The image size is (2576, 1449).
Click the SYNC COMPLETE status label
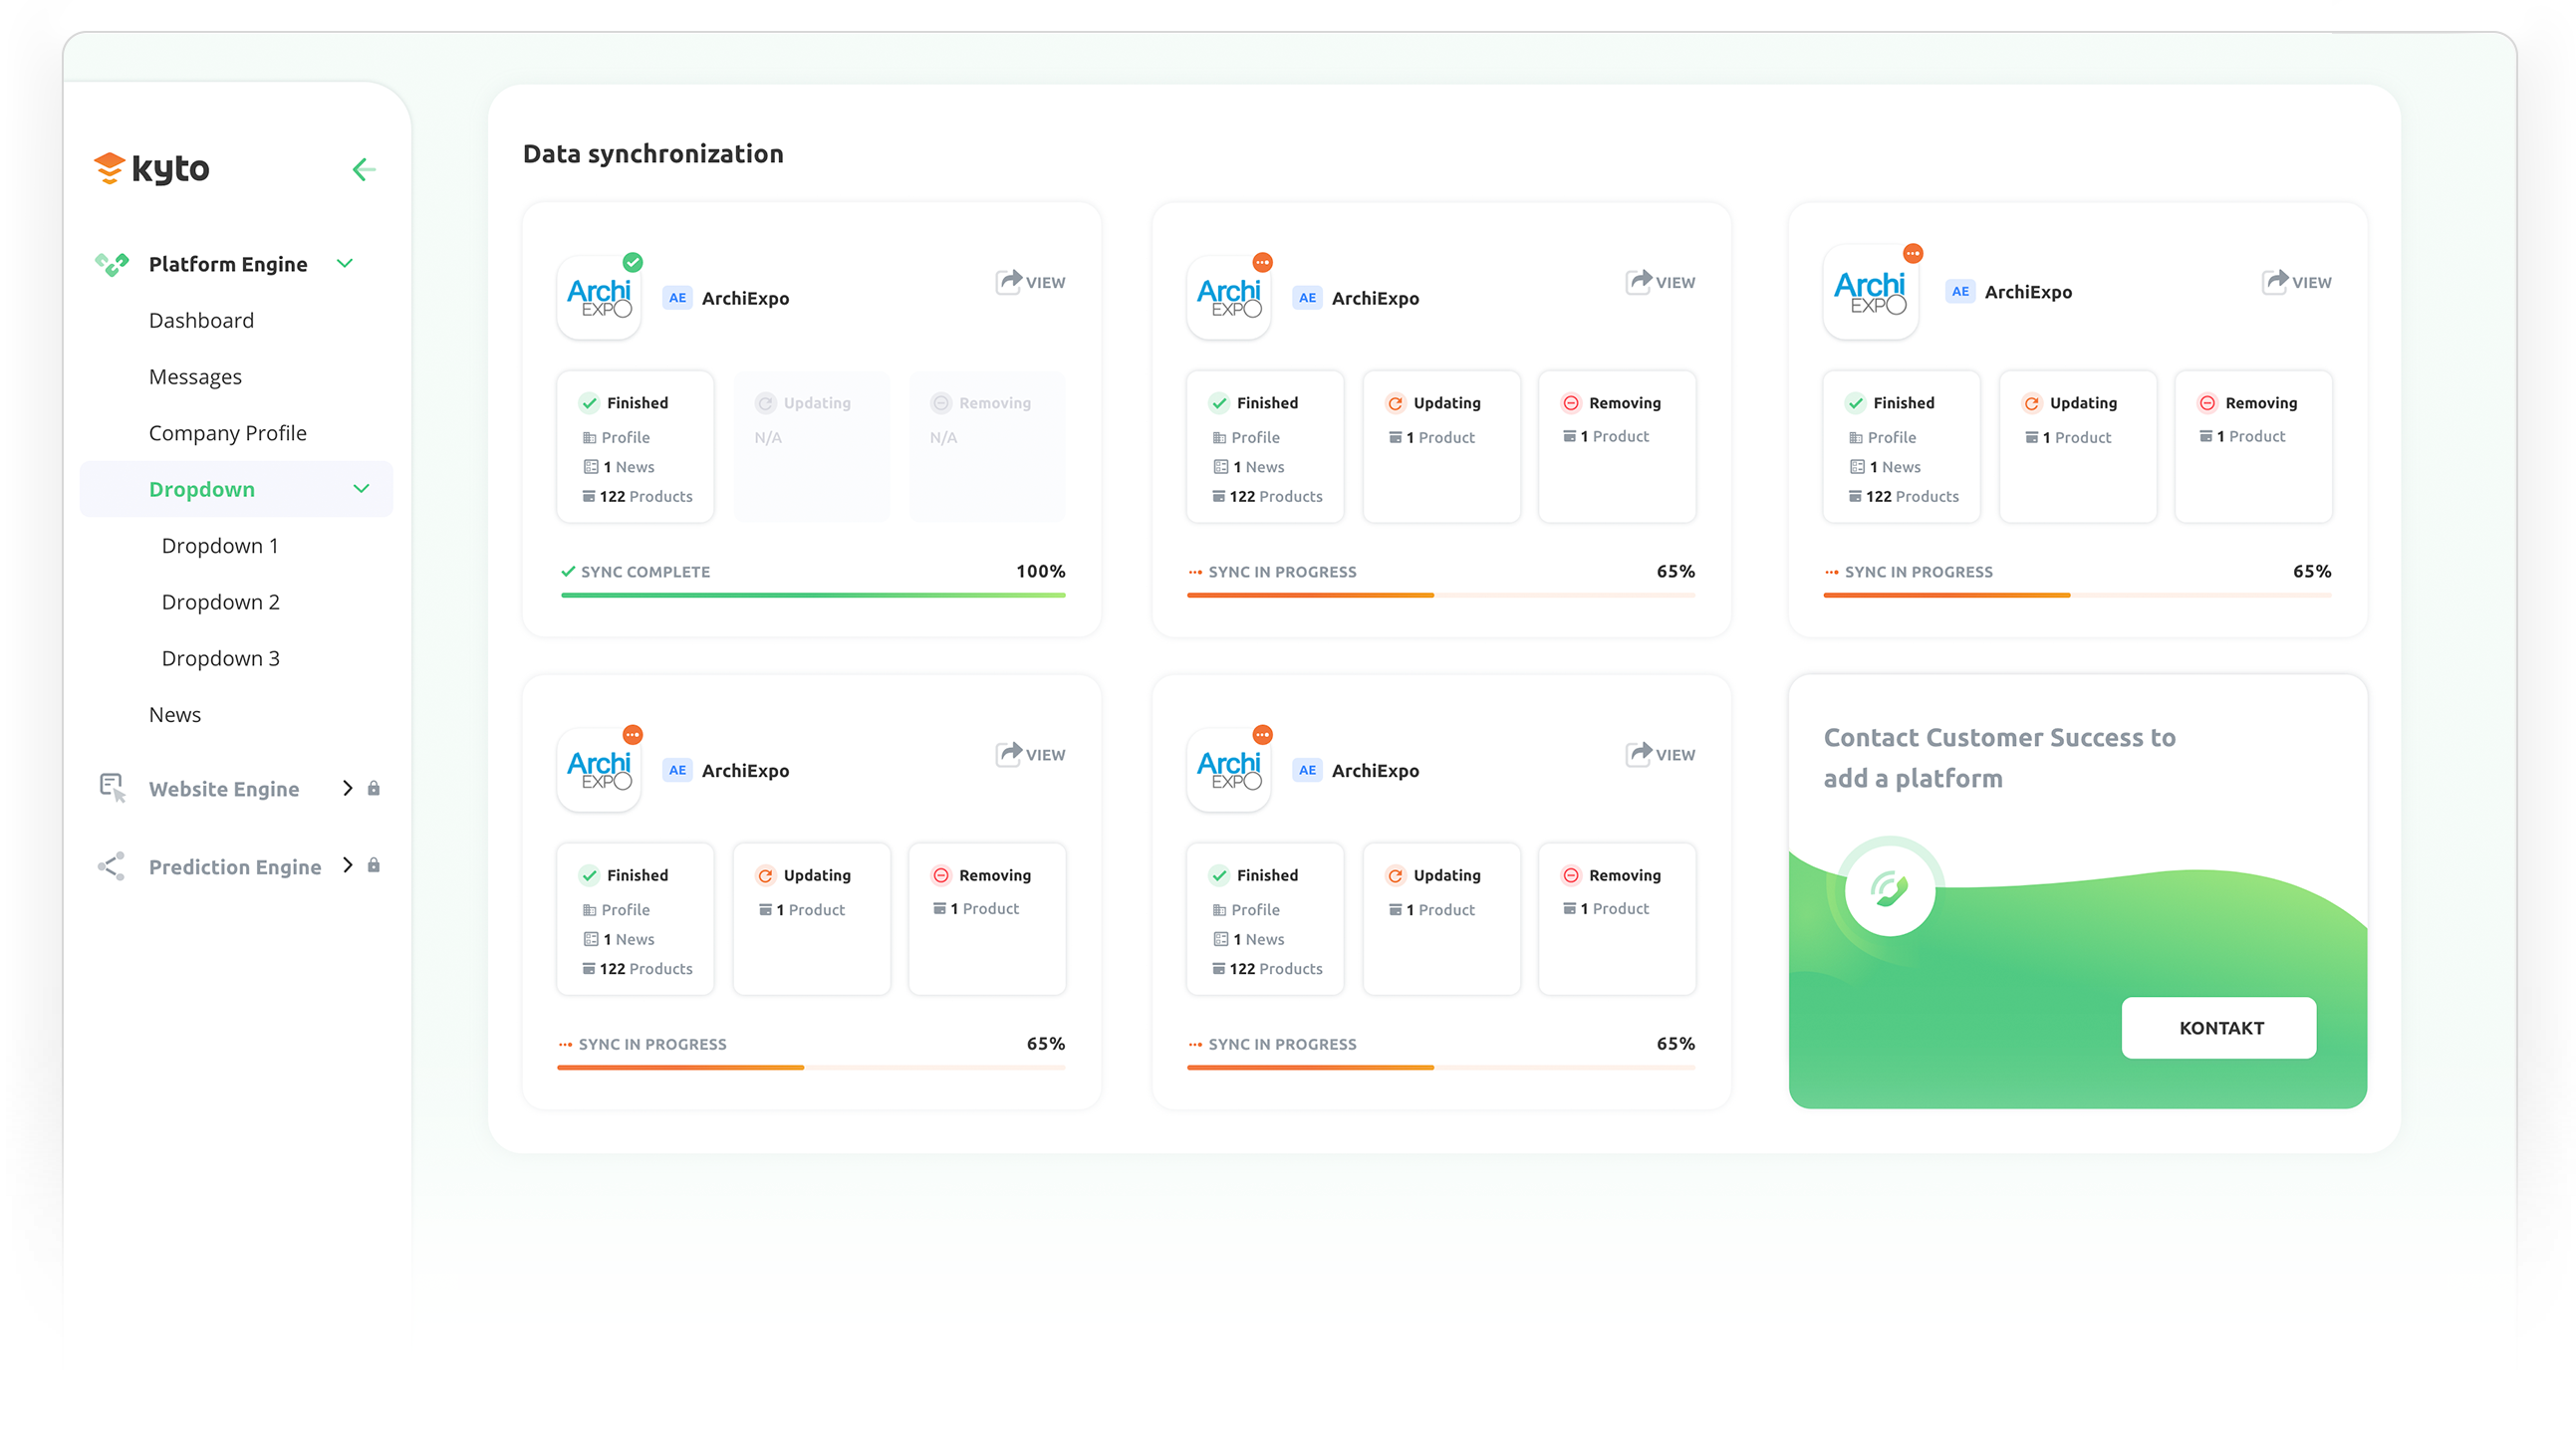(x=636, y=572)
